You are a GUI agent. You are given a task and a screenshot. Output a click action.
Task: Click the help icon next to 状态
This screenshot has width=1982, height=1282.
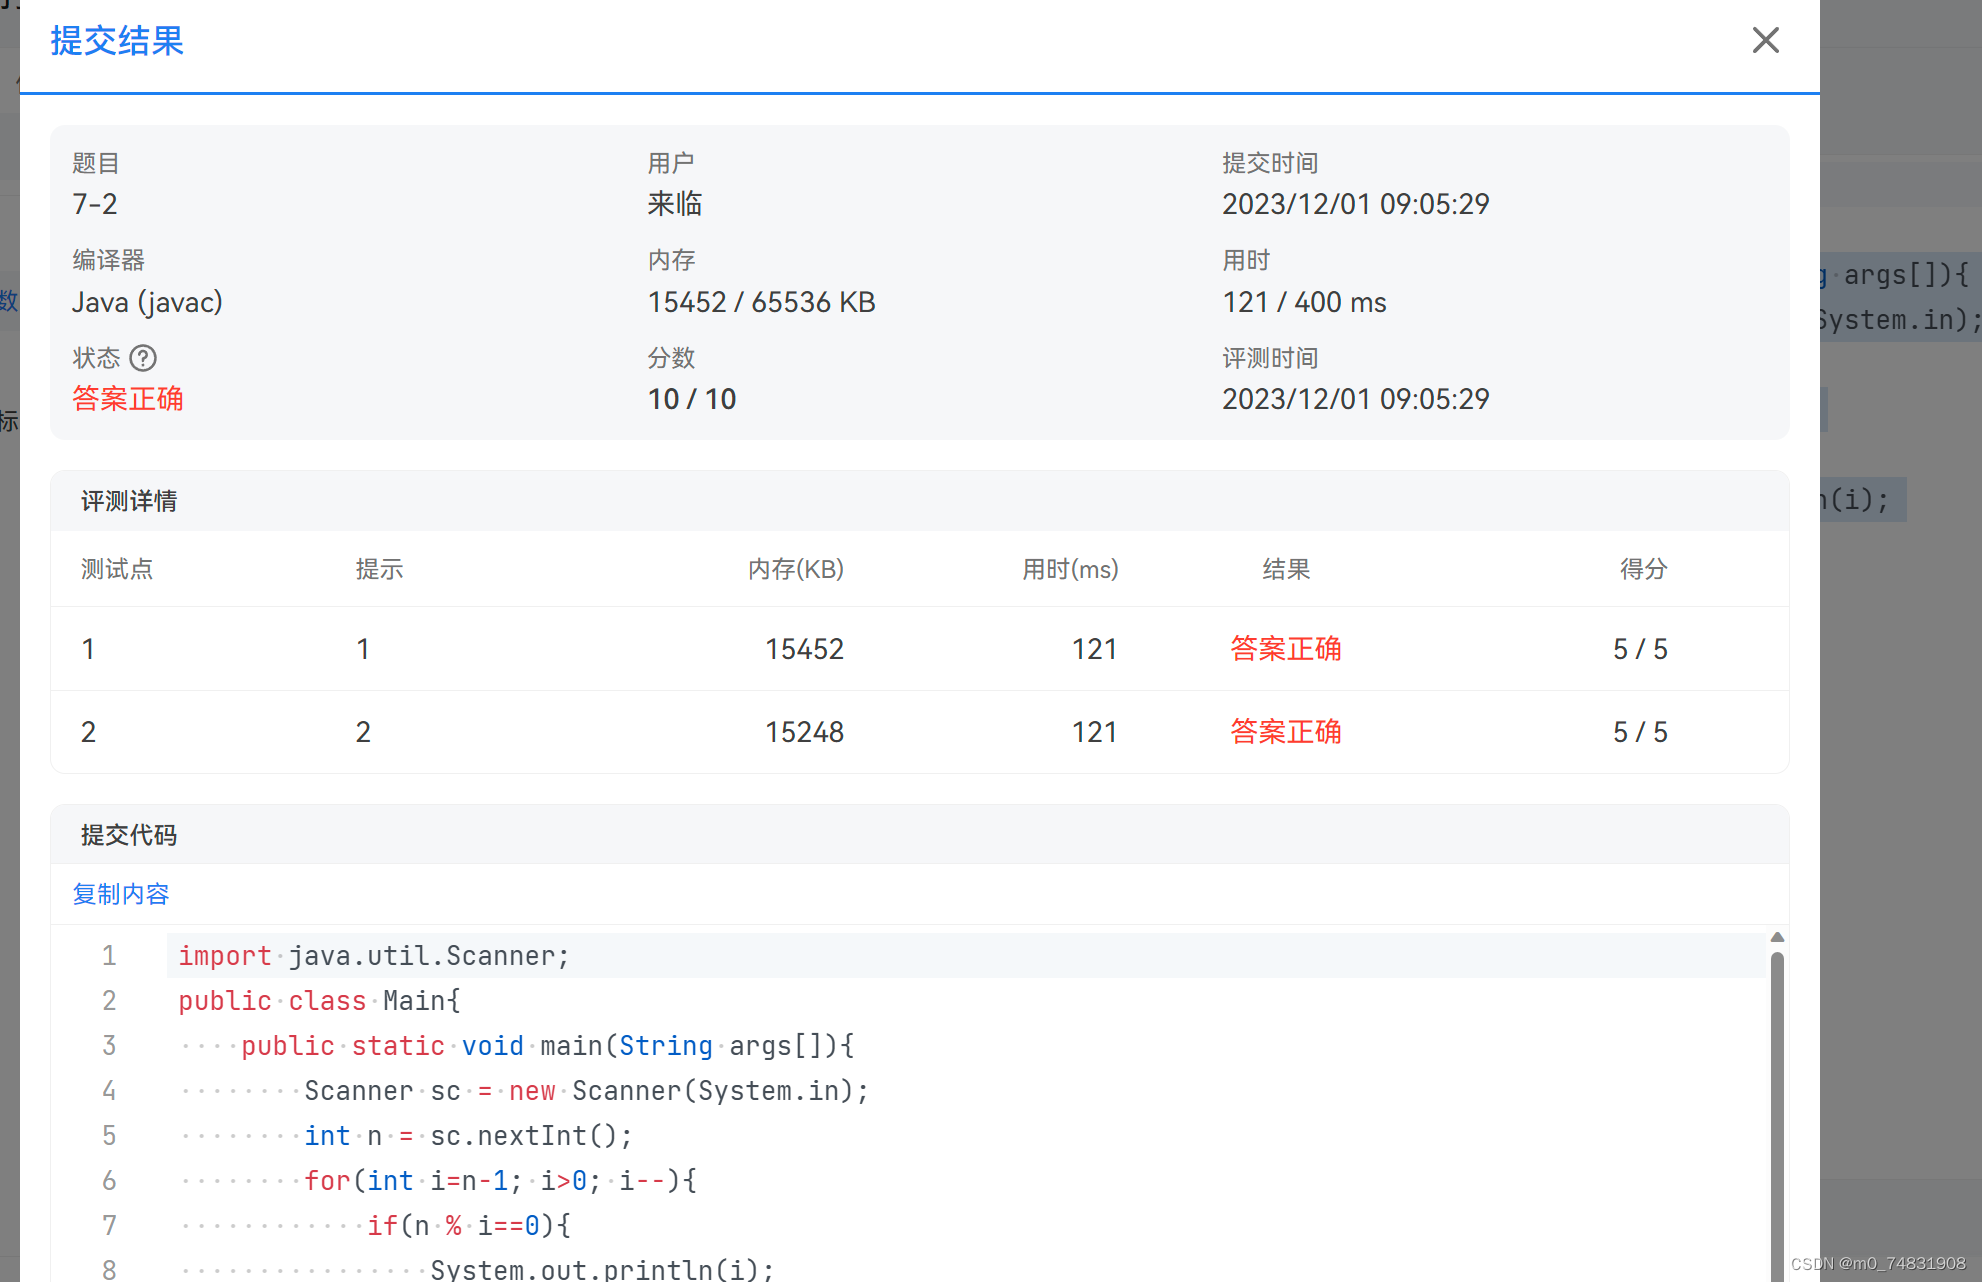pos(143,358)
